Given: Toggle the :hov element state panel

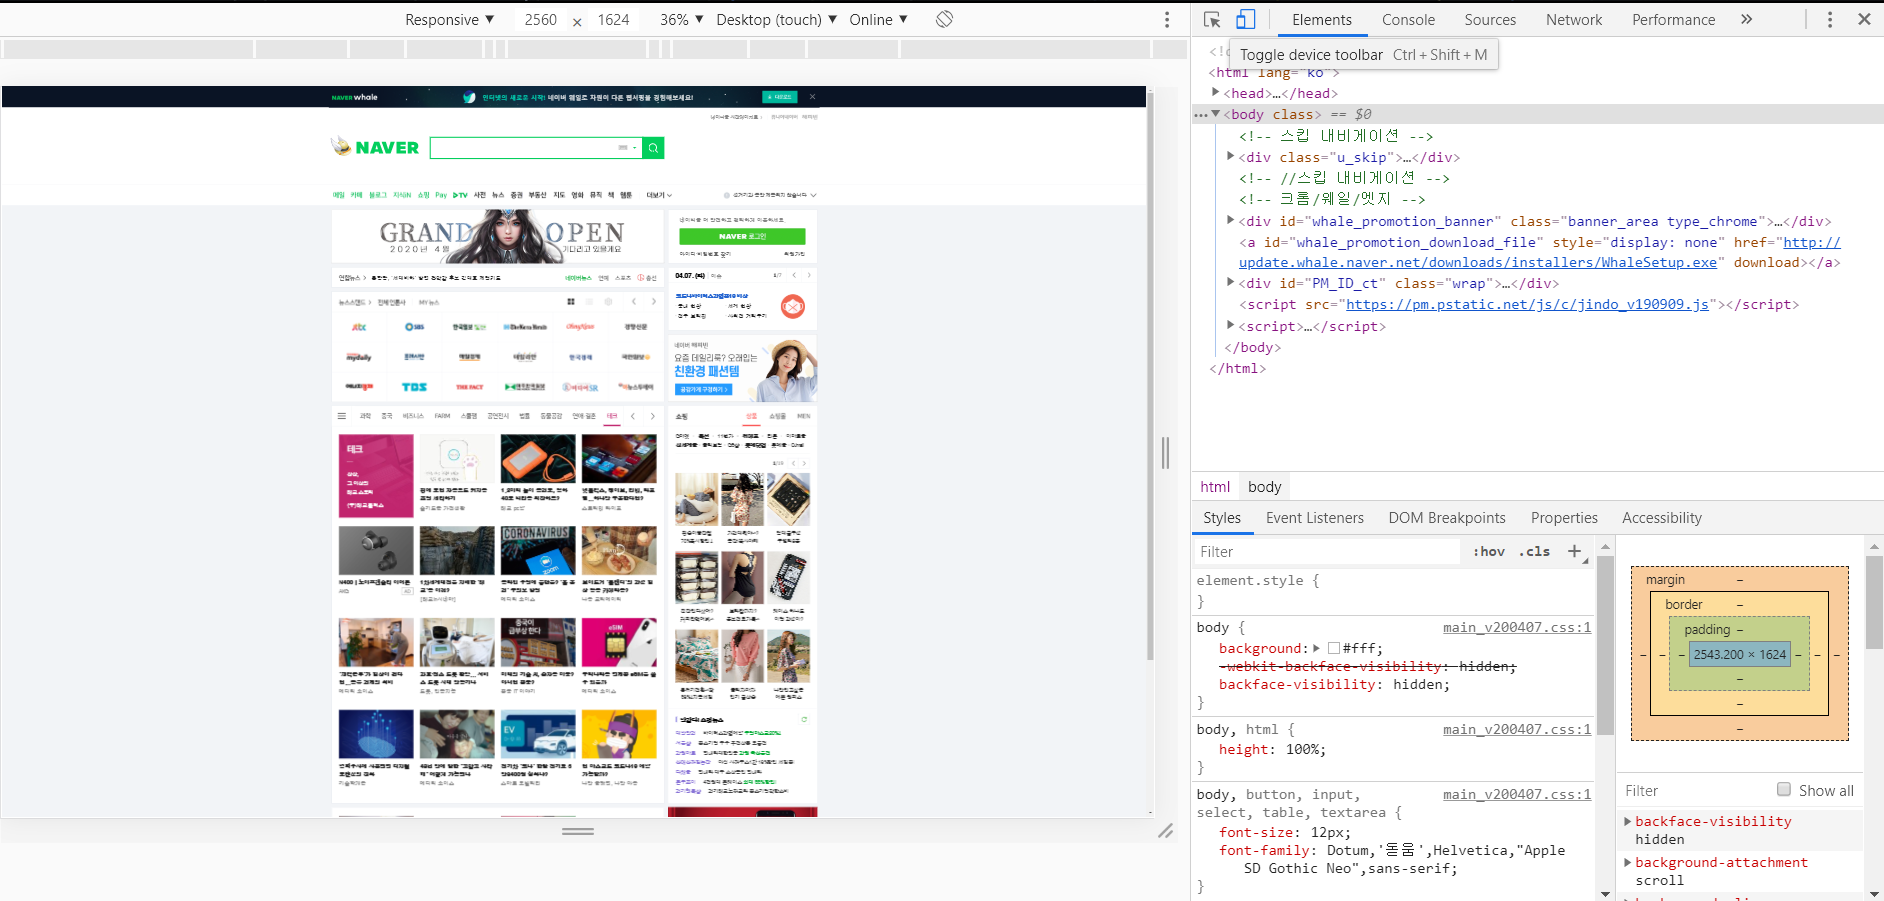Looking at the screenshot, I should click(x=1489, y=551).
